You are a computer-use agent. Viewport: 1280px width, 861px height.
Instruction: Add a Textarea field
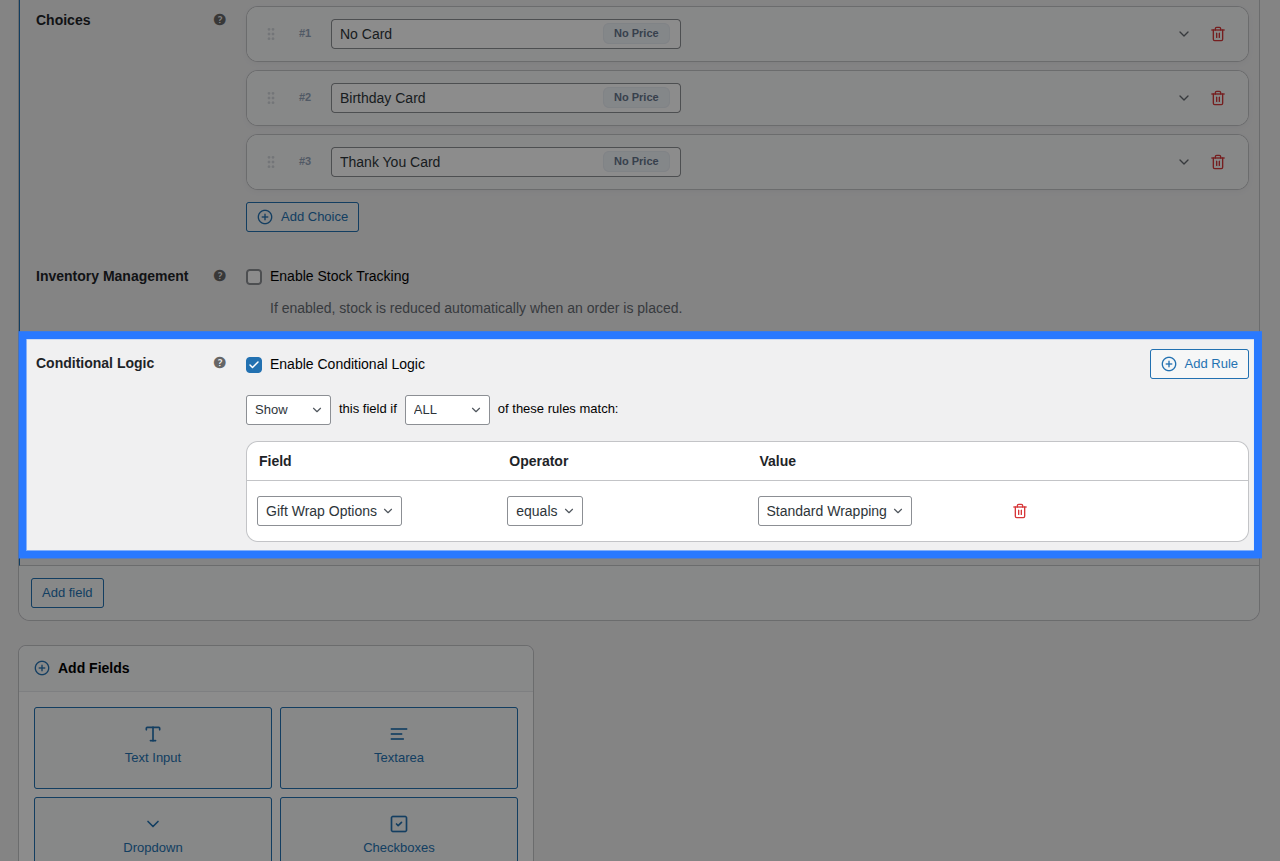[399, 748]
